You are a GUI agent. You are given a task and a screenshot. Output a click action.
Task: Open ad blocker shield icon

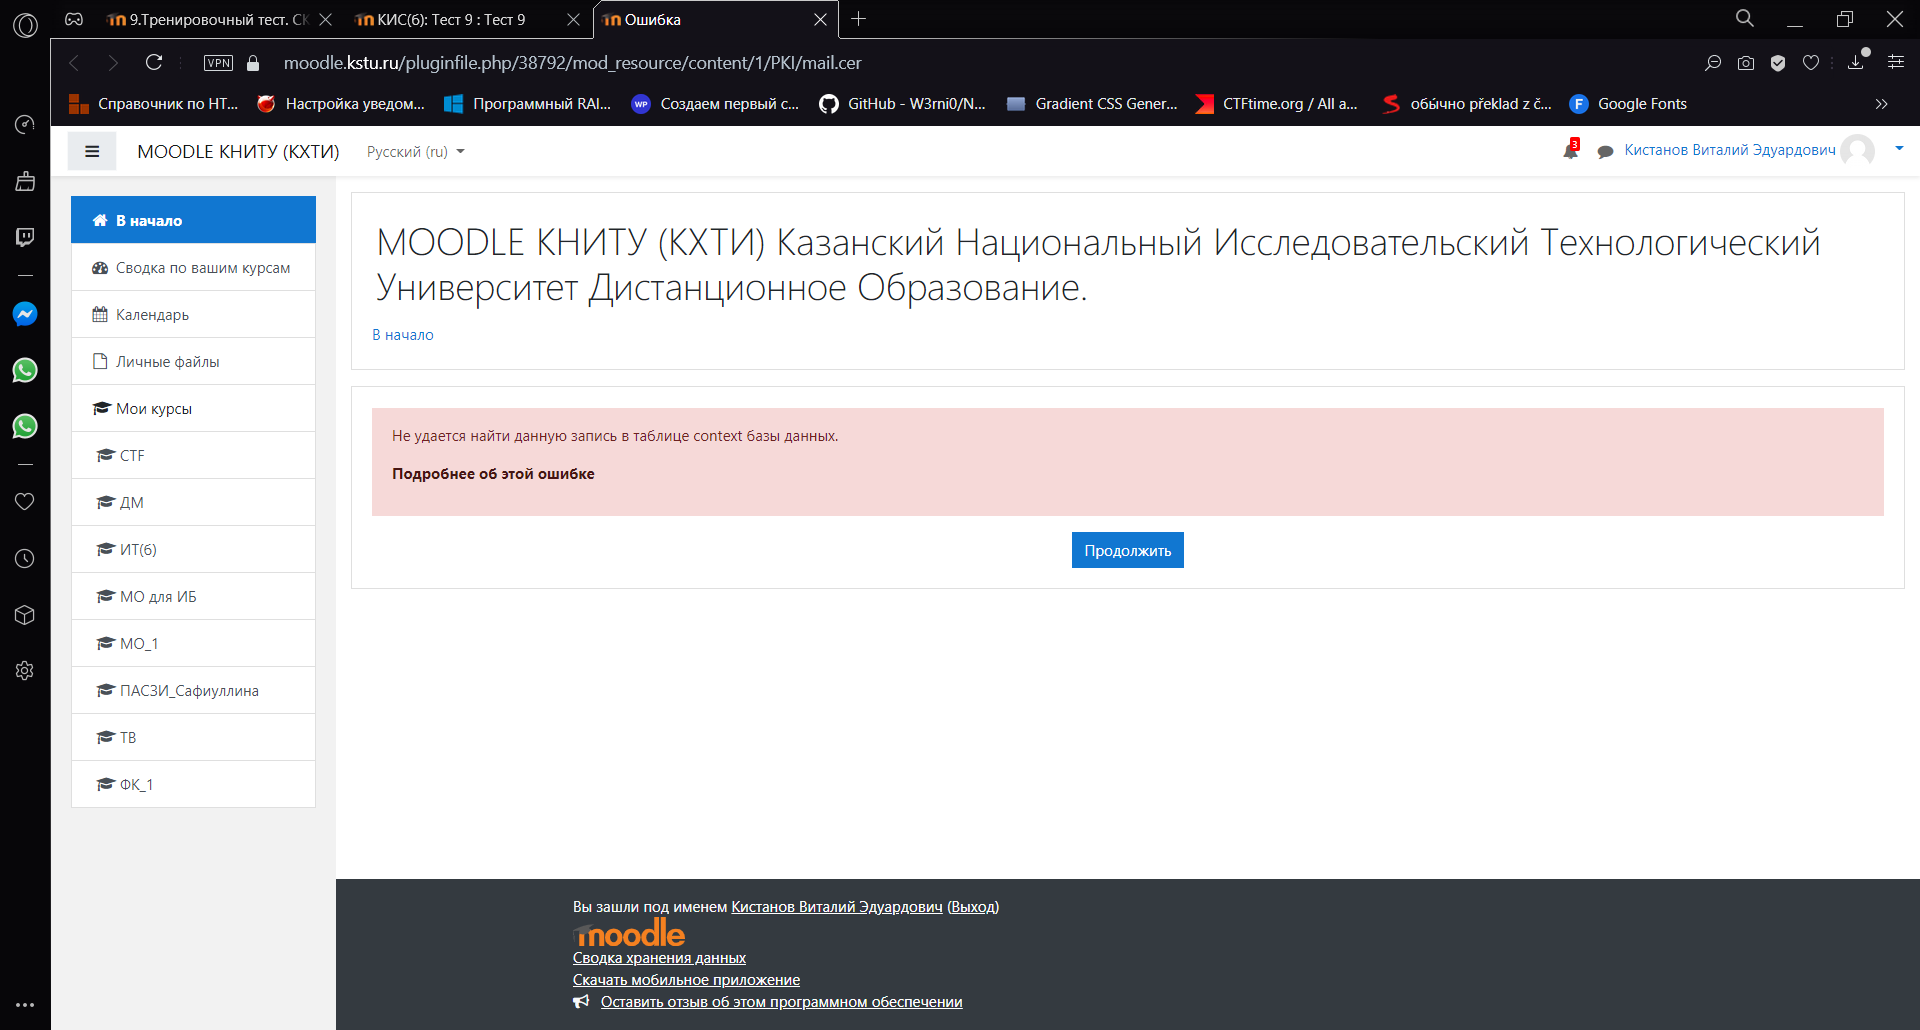(x=1778, y=63)
